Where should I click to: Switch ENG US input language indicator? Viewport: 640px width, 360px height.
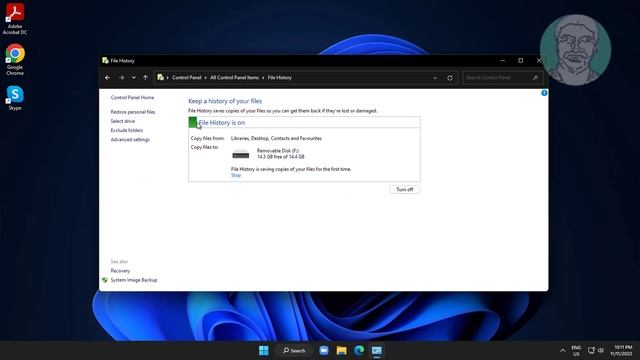point(576,351)
